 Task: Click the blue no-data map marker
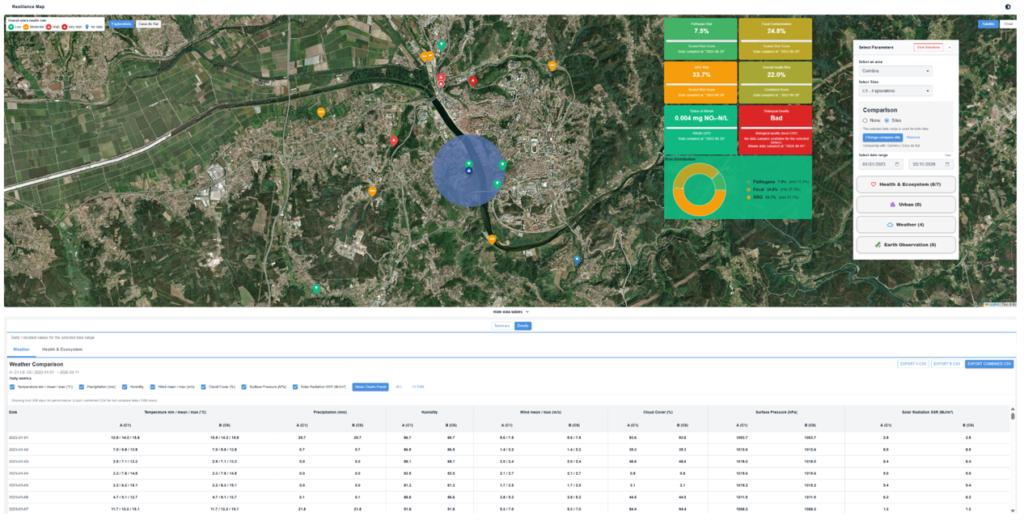577,260
